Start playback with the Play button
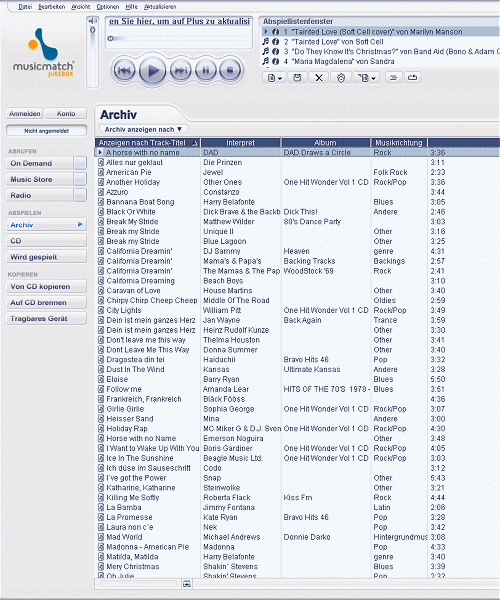Viewport: 500px width, 600px height. 152,70
